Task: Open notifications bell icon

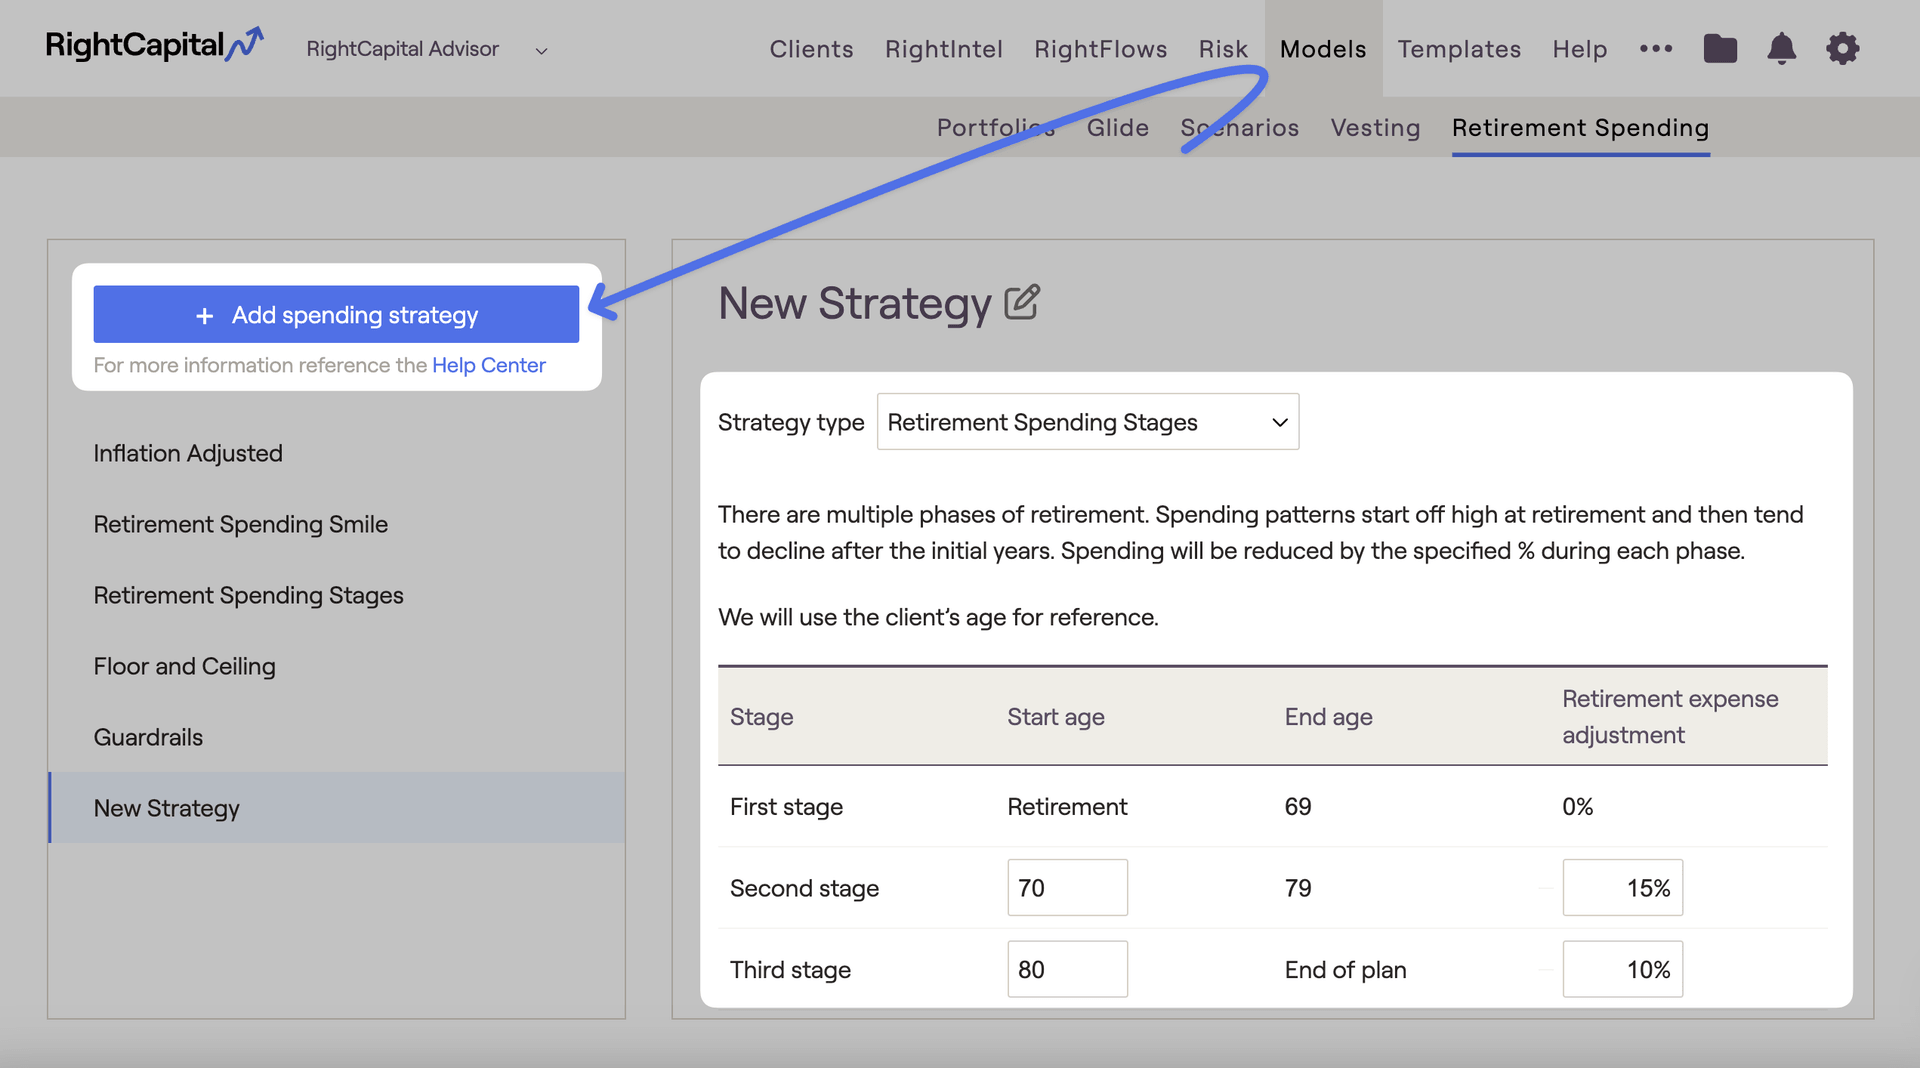Action: coord(1781,48)
